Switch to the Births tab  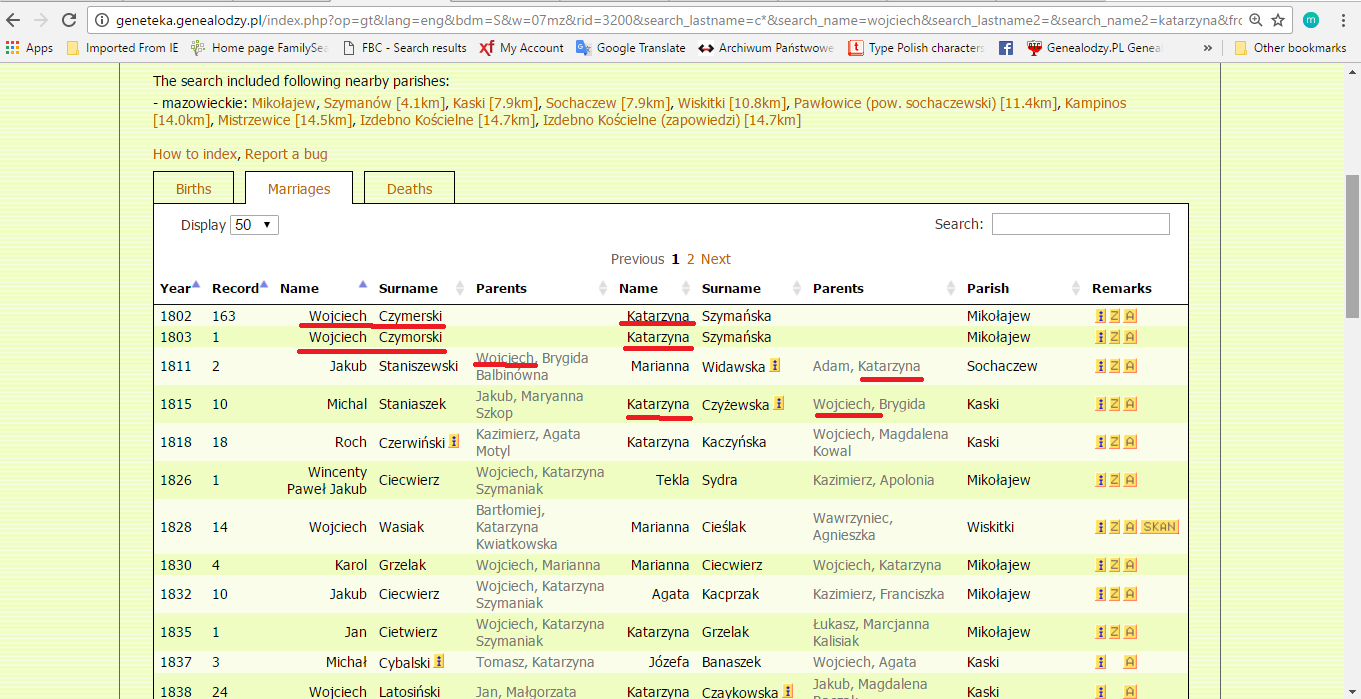194,189
